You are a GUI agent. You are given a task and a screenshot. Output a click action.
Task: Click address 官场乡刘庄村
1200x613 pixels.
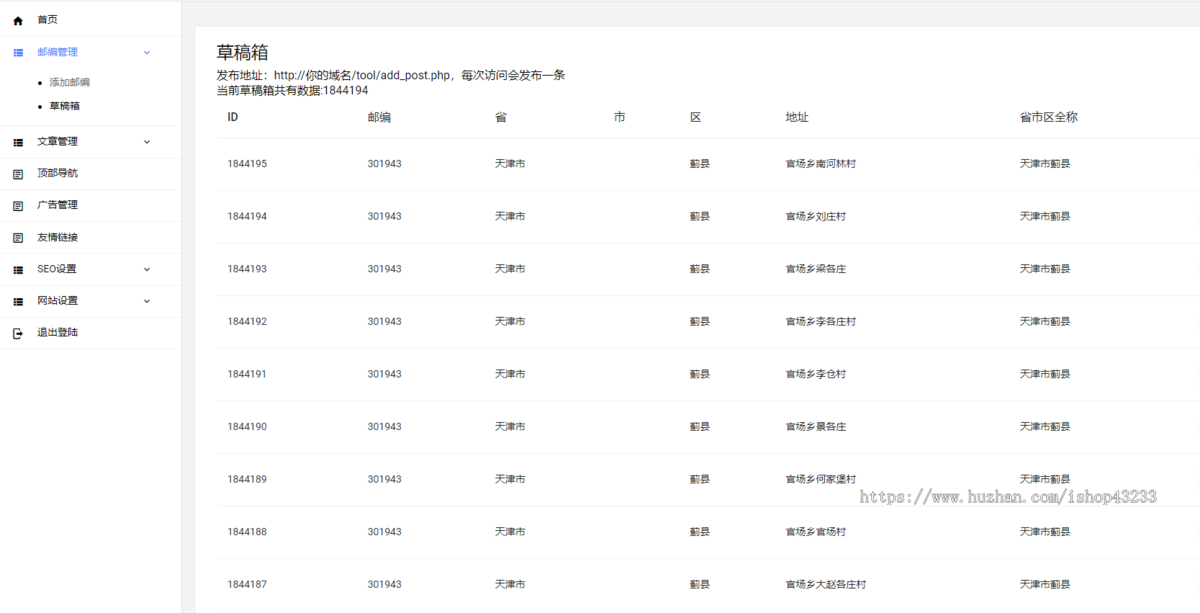[816, 216]
